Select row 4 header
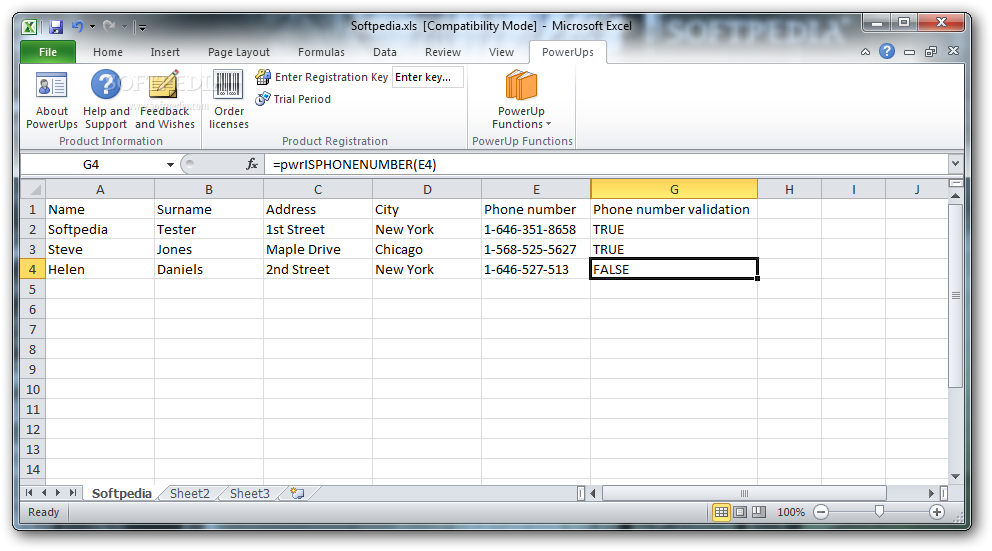This screenshot has width=992, height=551. [33, 269]
